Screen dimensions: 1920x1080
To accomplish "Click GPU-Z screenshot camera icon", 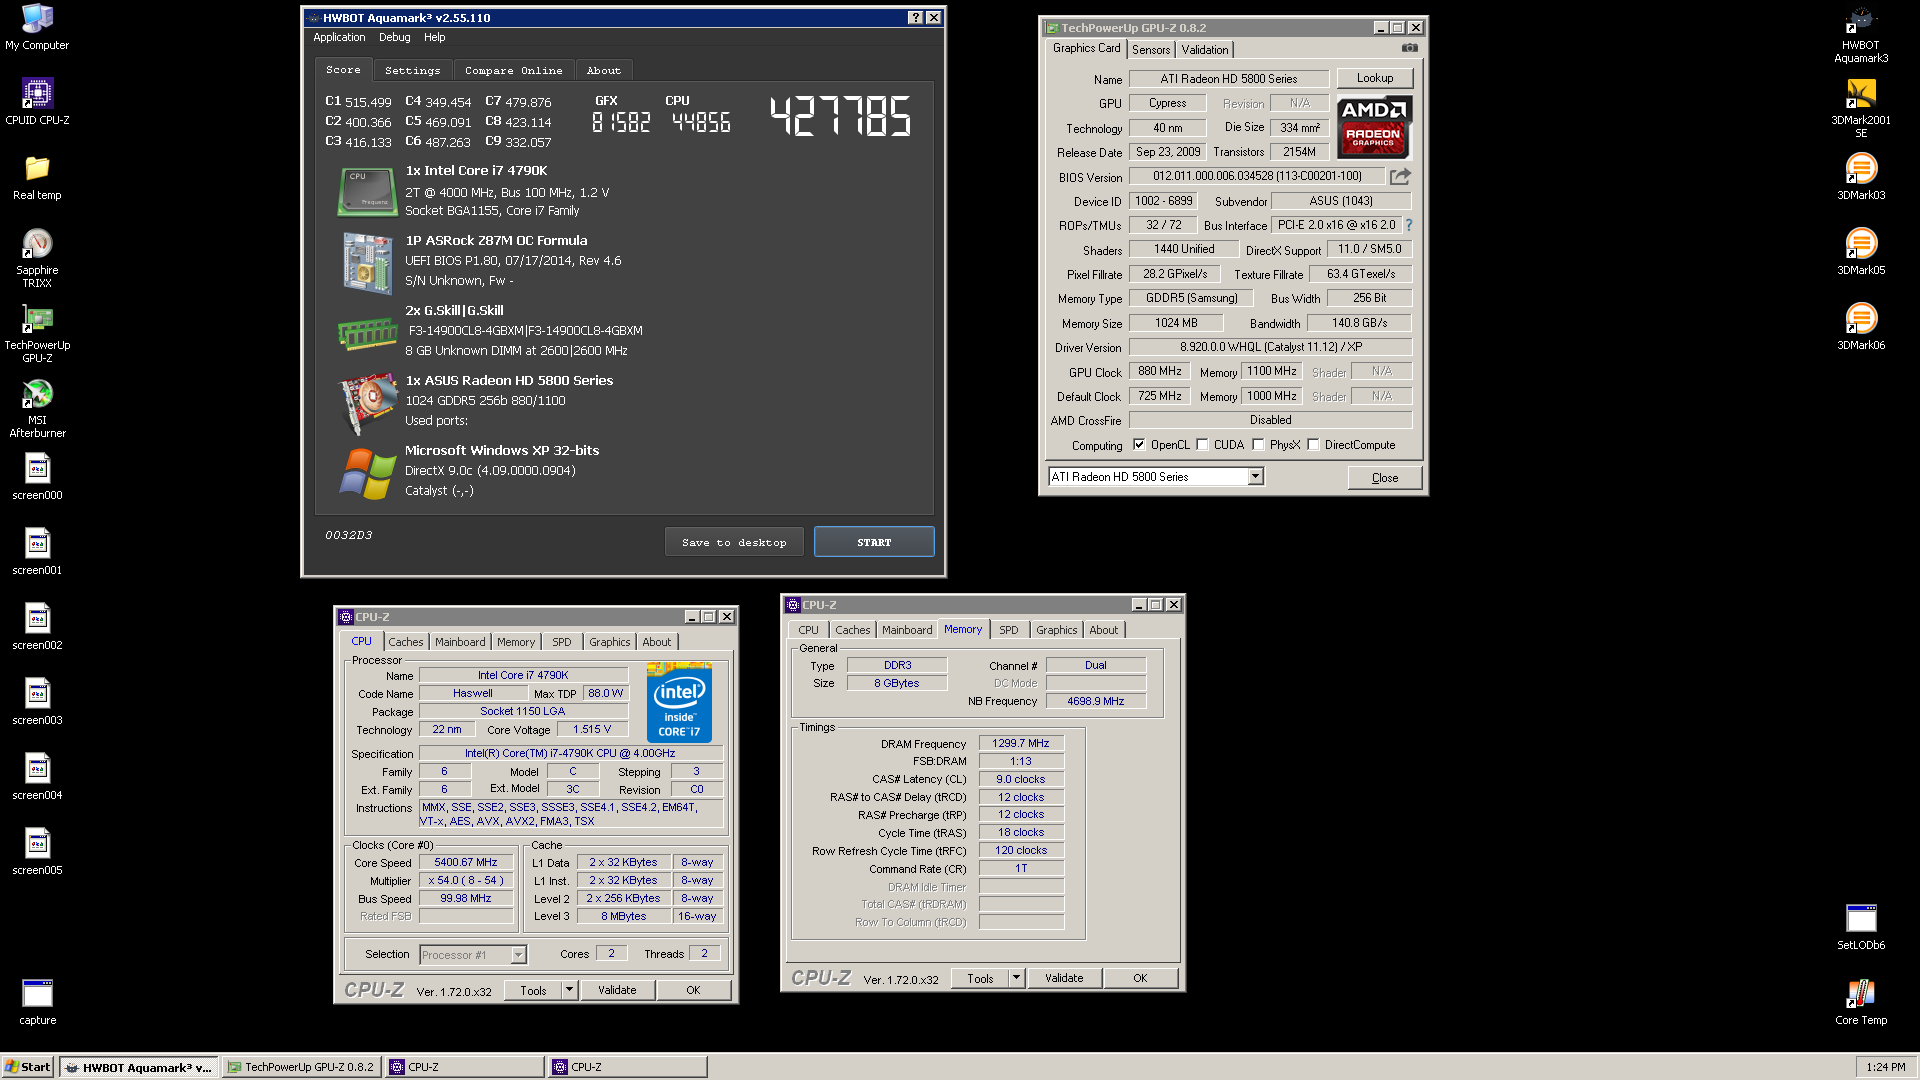I will [x=1409, y=48].
